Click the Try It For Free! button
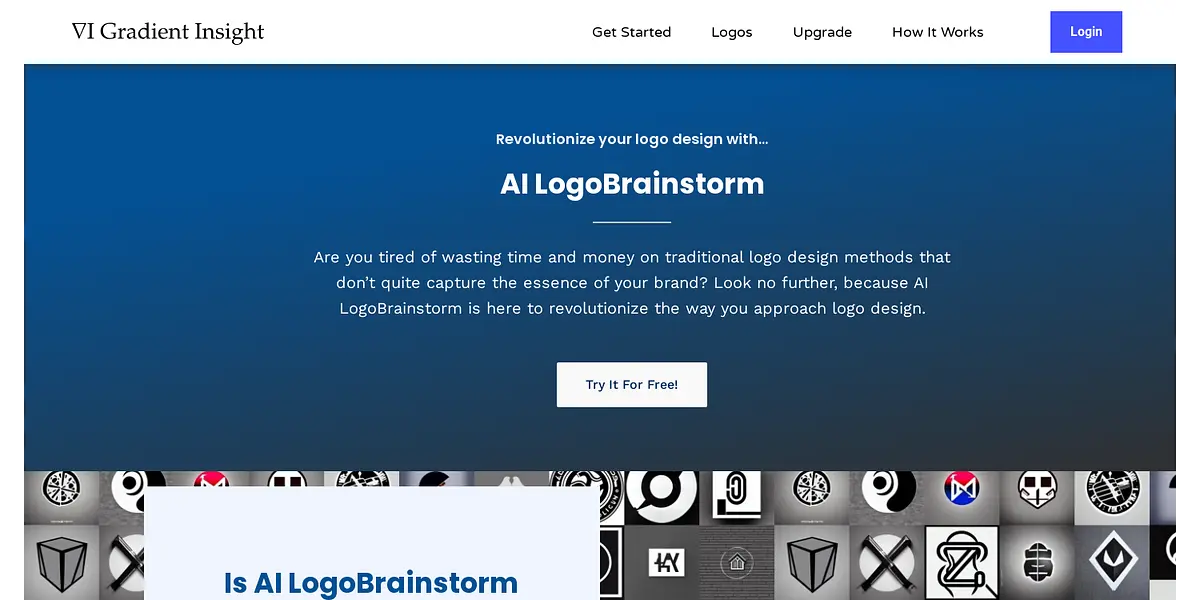Image resolution: width=1200 pixels, height=600 pixels. [x=632, y=385]
